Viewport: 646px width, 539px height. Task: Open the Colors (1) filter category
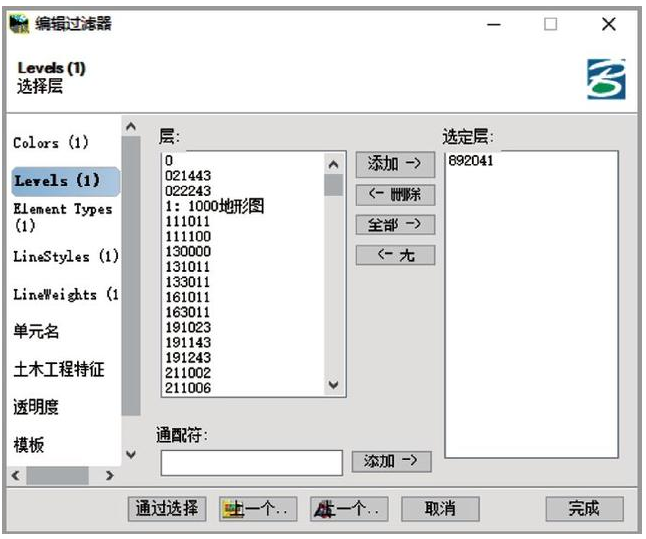(x=51, y=143)
